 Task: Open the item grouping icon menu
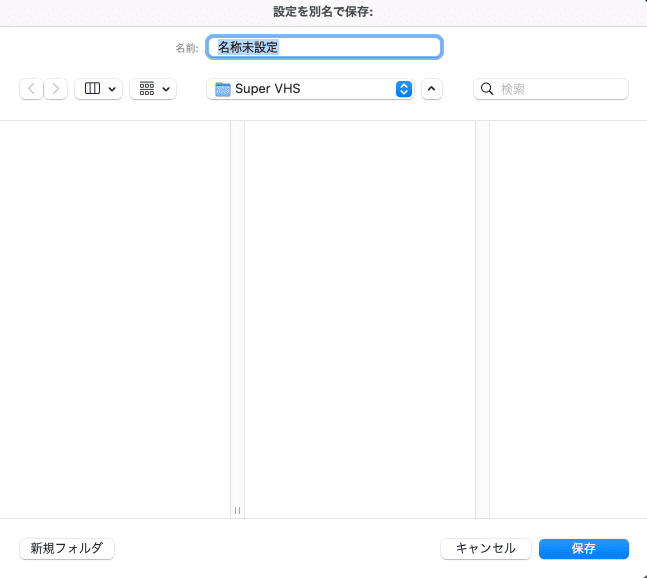pyautogui.click(x=147, y=88)
